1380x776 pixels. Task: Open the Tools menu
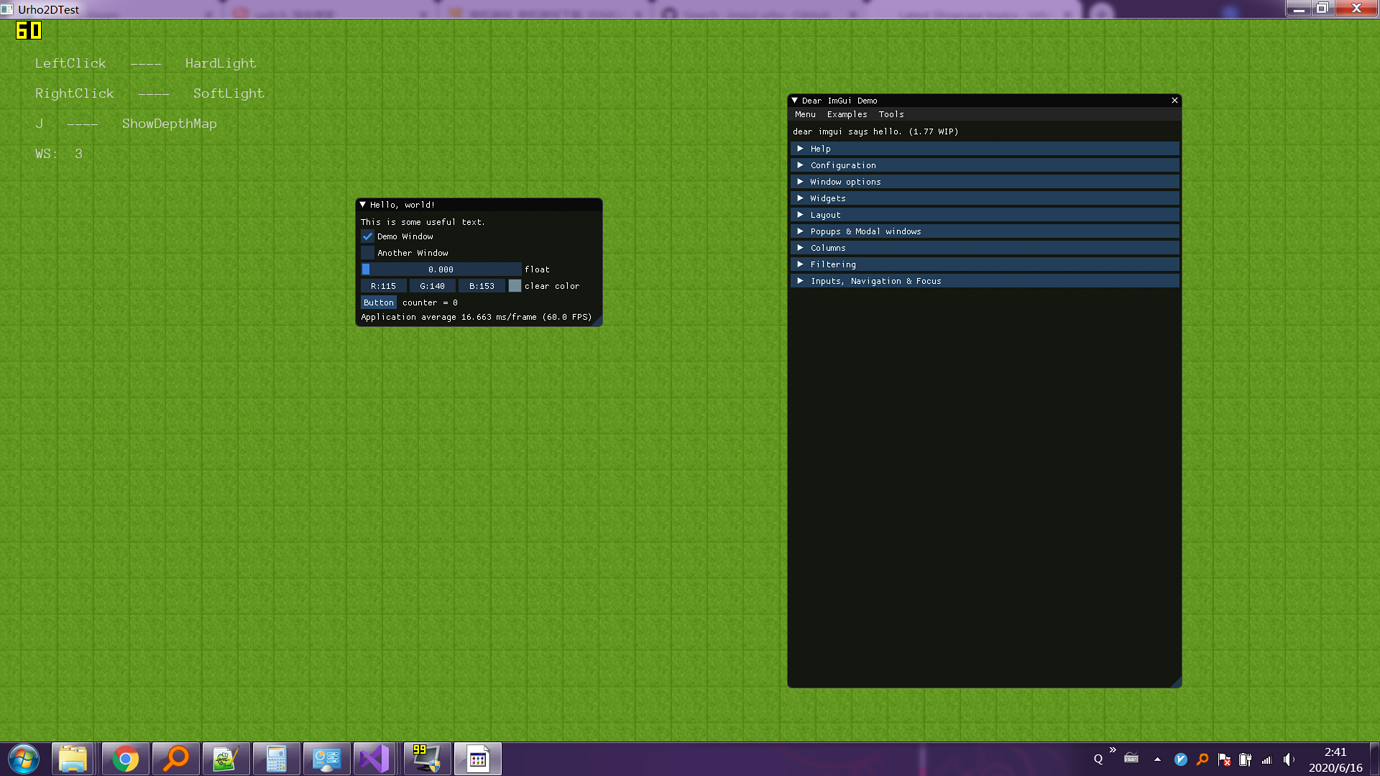click(891, 114)
